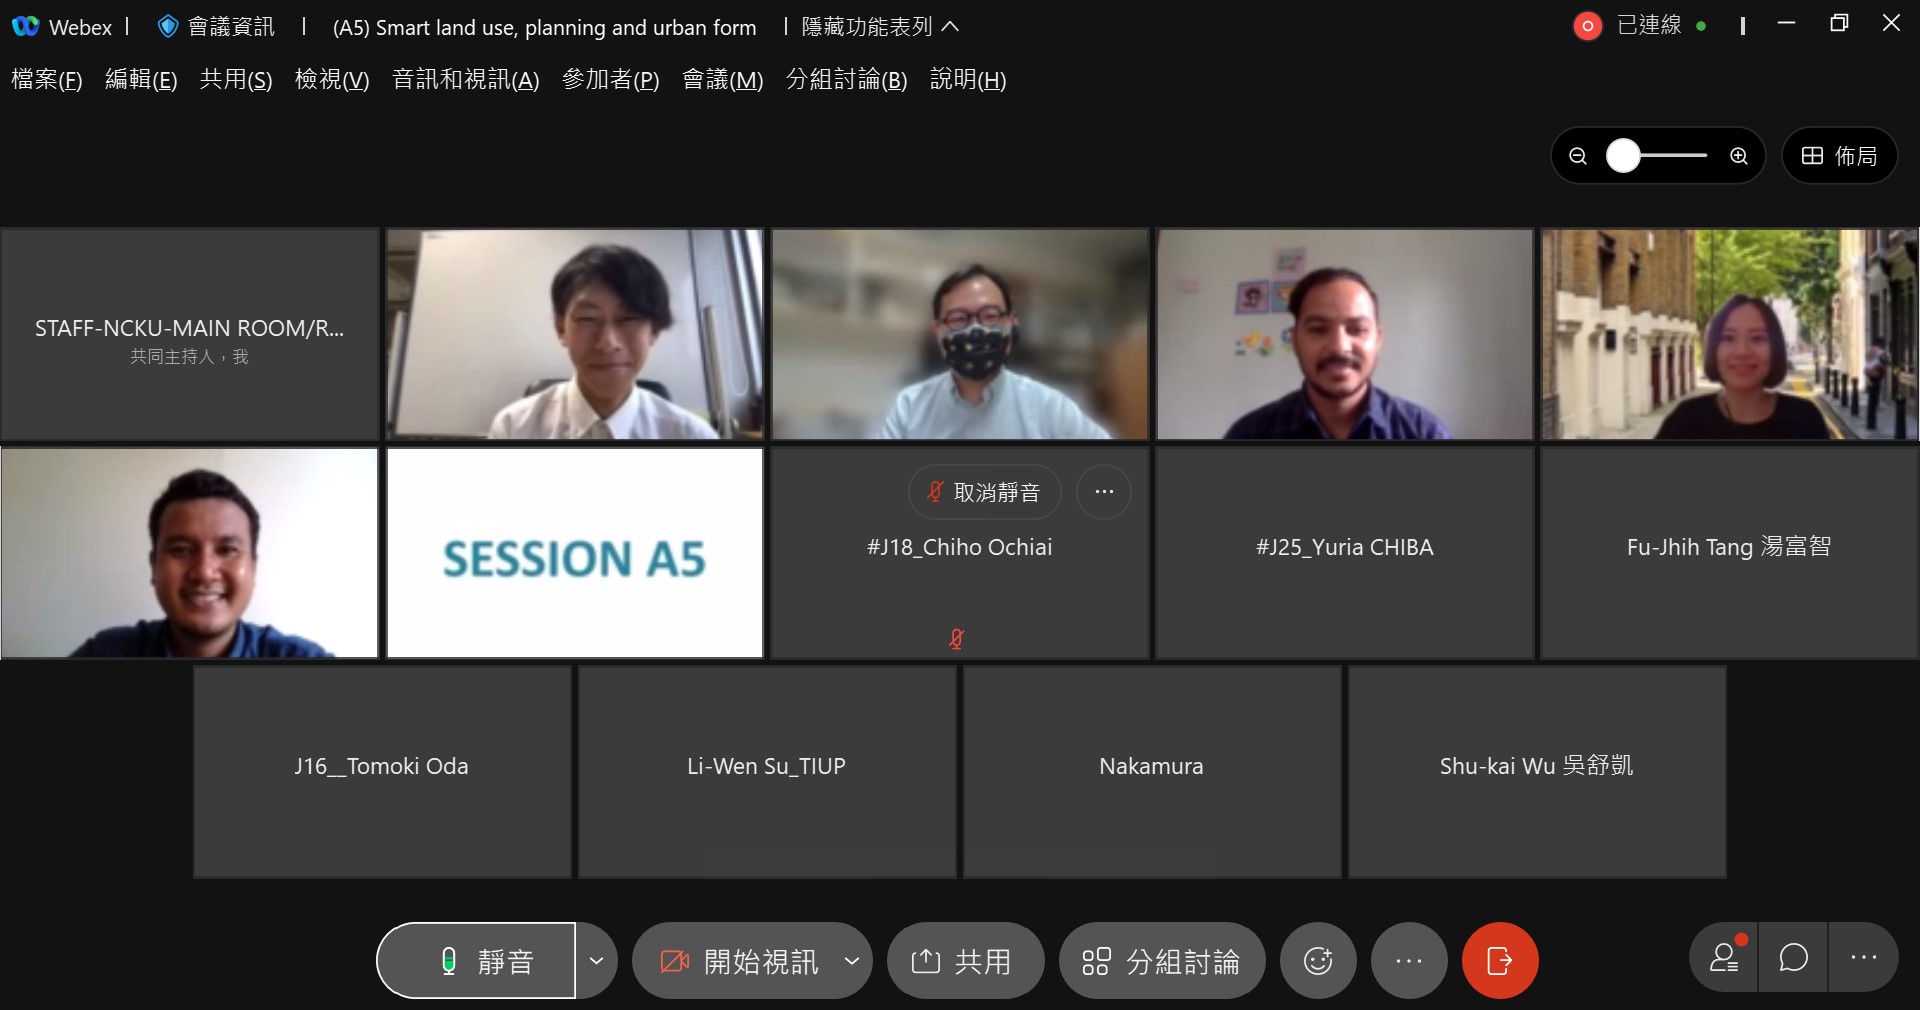Expand audio options arrow beside 靜音

(x=596, y=961)
